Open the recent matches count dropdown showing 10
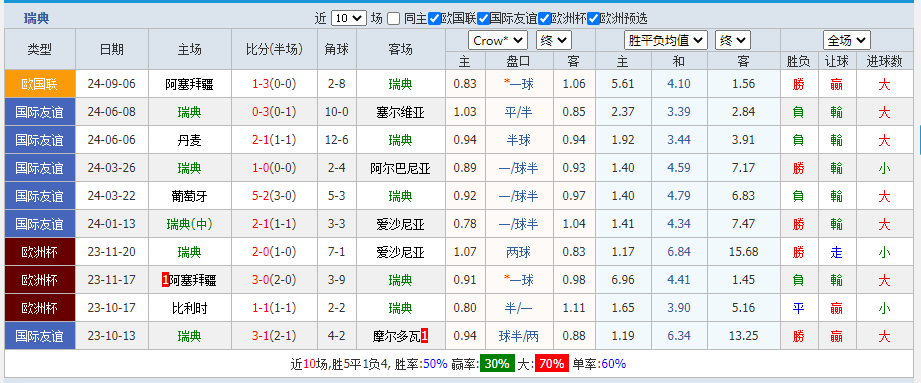Image resolution: width=921 pixels, height=383 pixels. coord(349,18)
